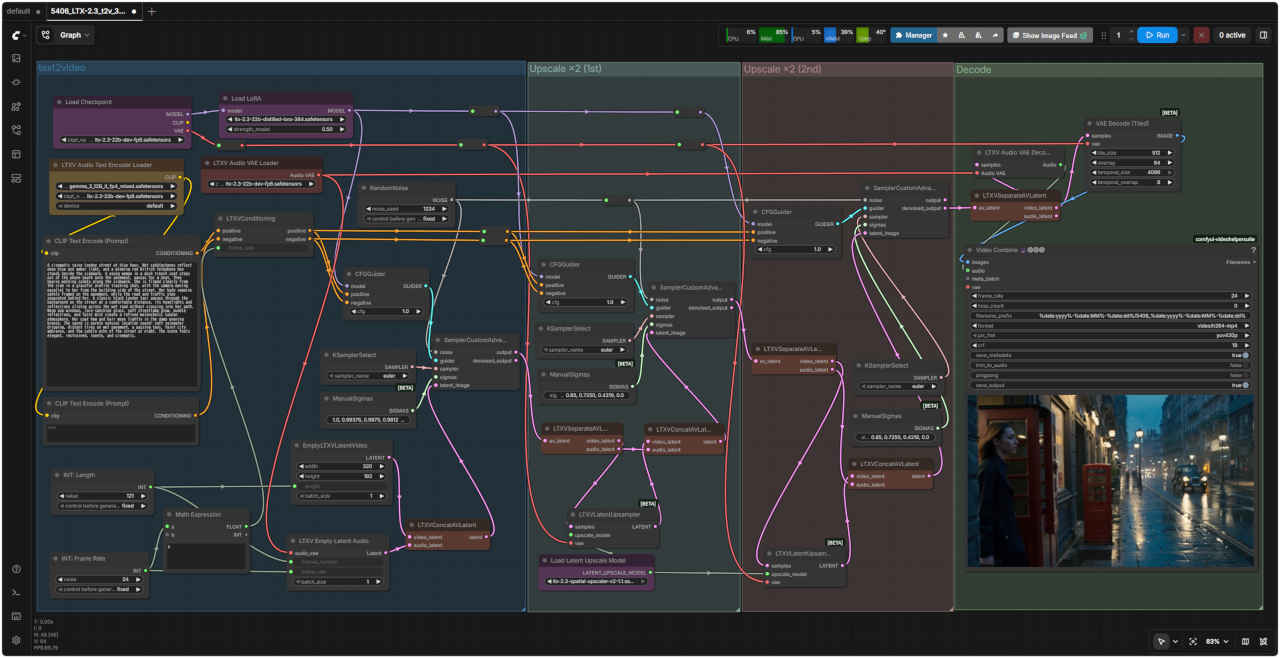Toggle save_metadata in Video Combine
Image resolution: width=1280 pixels, height=658 pixels.
pyautogui.click(x=1110, y=355)
